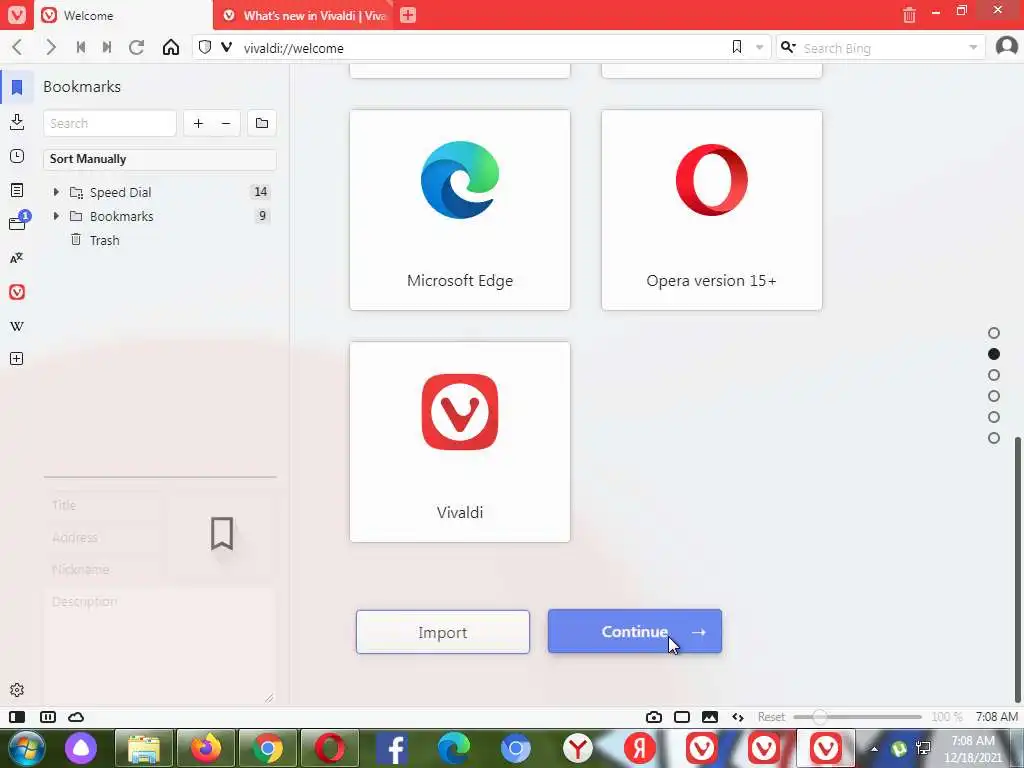Select the first page indicator dot

(994, 333)
